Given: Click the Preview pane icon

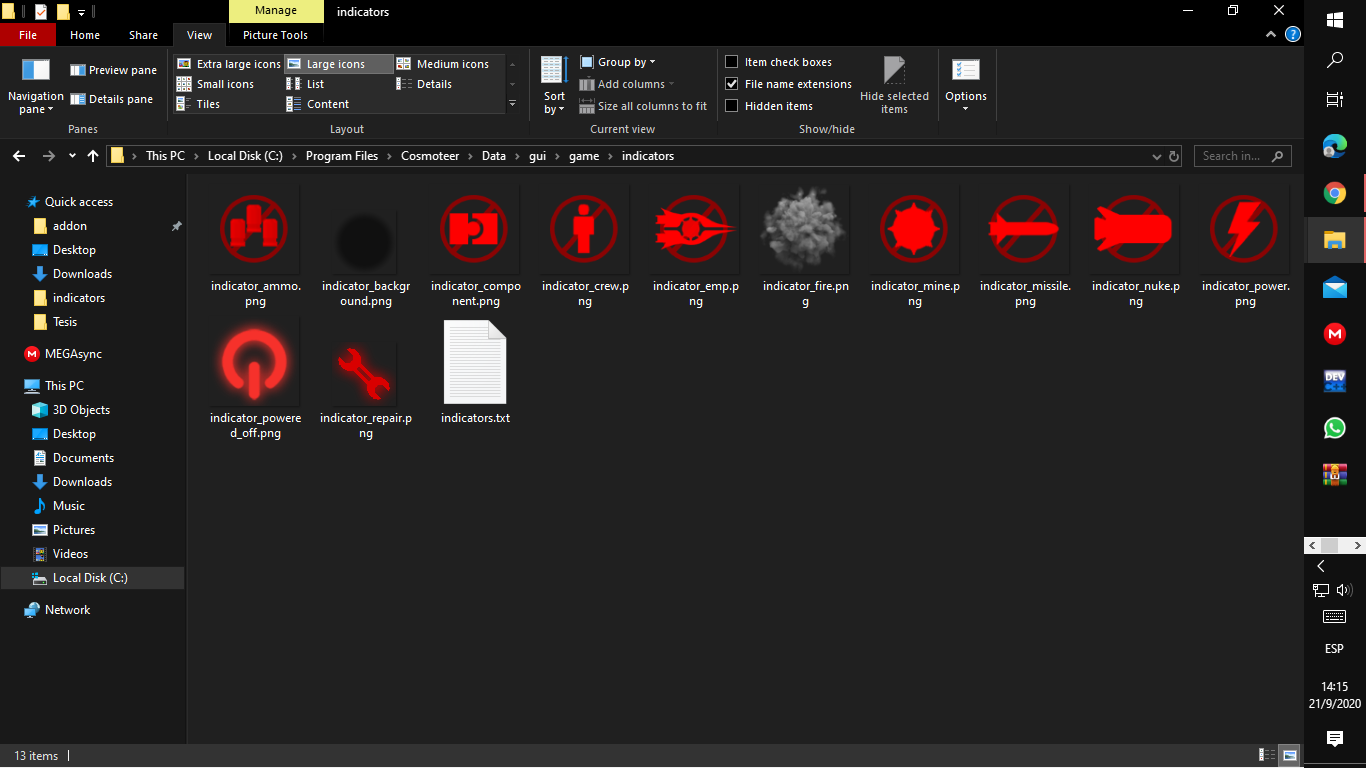Looking at the screenshot, I should click(78, 70).
